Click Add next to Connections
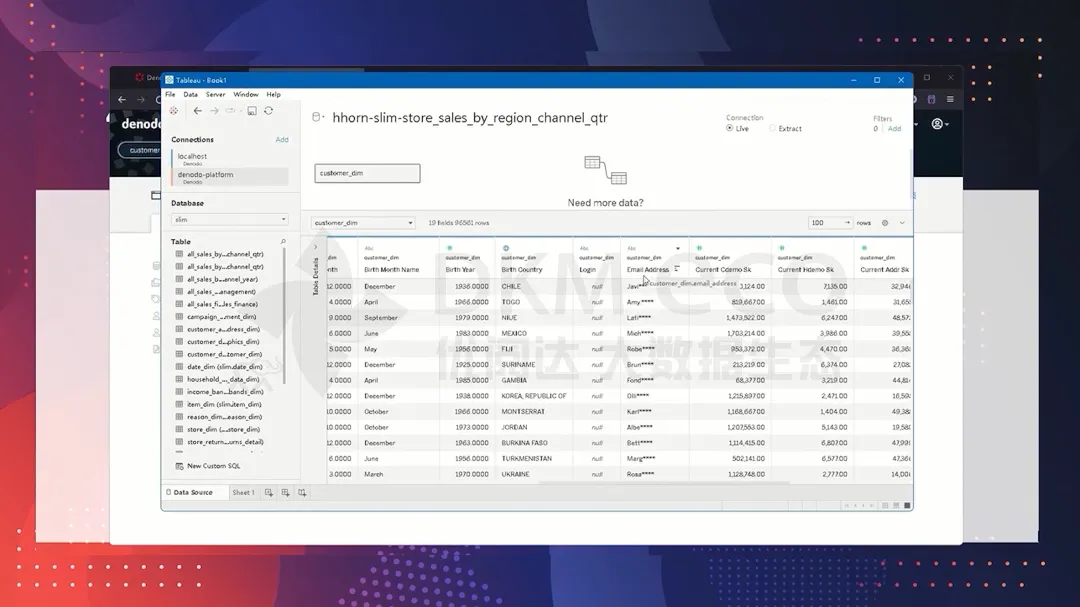Viewport: 1080px width, 607px height. 282,140
